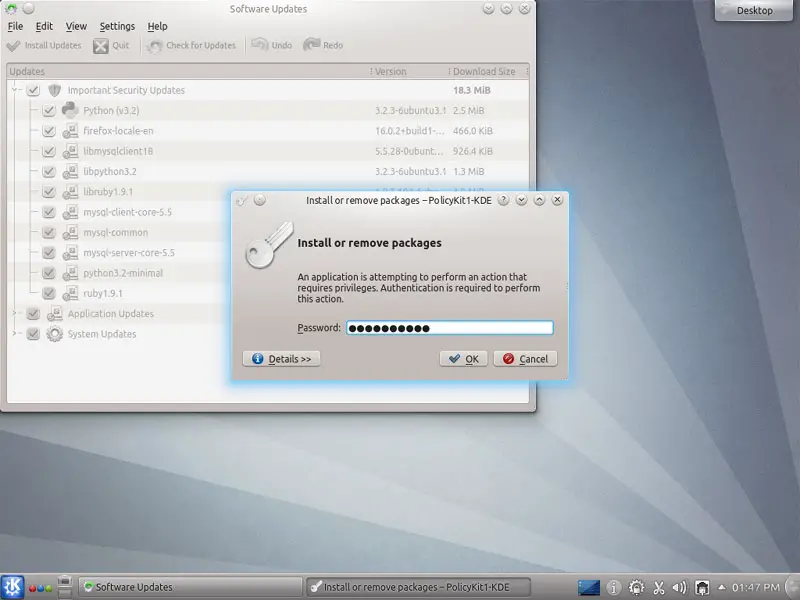Expand the System Updates group
This screenshot has width=800, height=600.
click(x=15, y=334)
